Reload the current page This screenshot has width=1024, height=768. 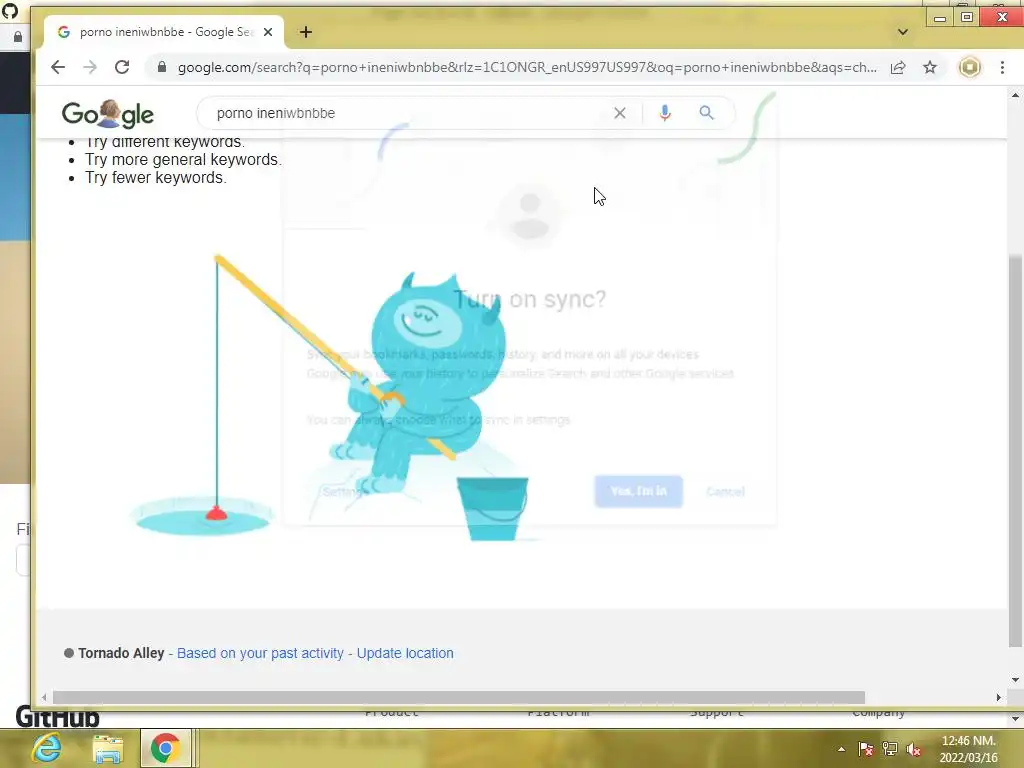point(122,67)
